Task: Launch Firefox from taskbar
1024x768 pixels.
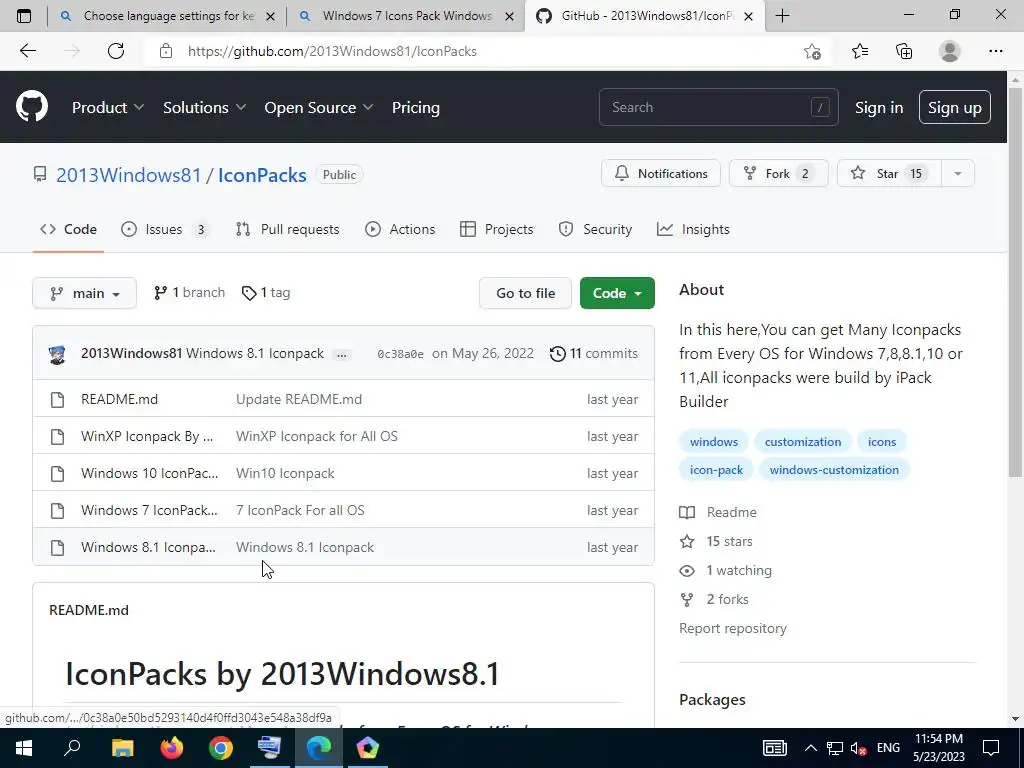Action: [x=172, y=748]
